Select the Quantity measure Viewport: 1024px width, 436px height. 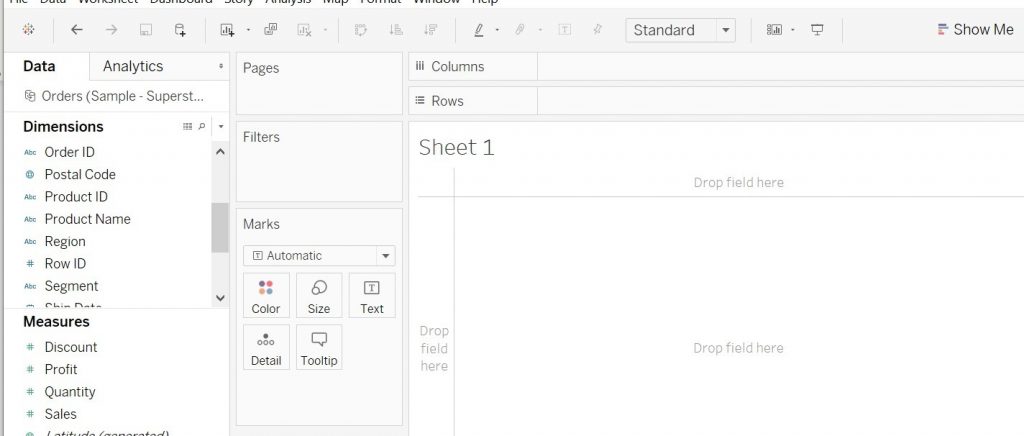pyautogui.click(x=69, y=392)
